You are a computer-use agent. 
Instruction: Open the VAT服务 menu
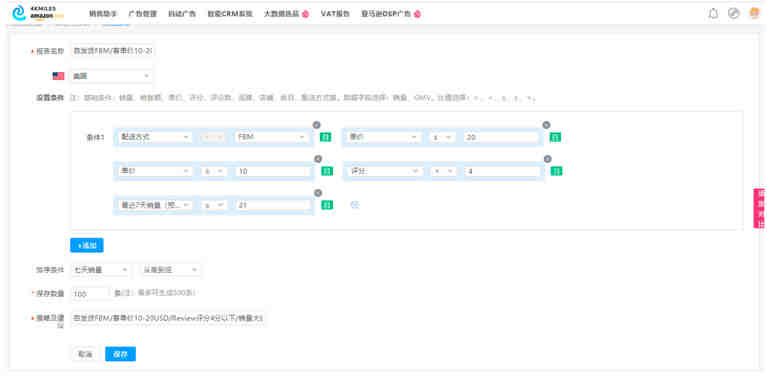pyautogui.click(x=335, y=14)
